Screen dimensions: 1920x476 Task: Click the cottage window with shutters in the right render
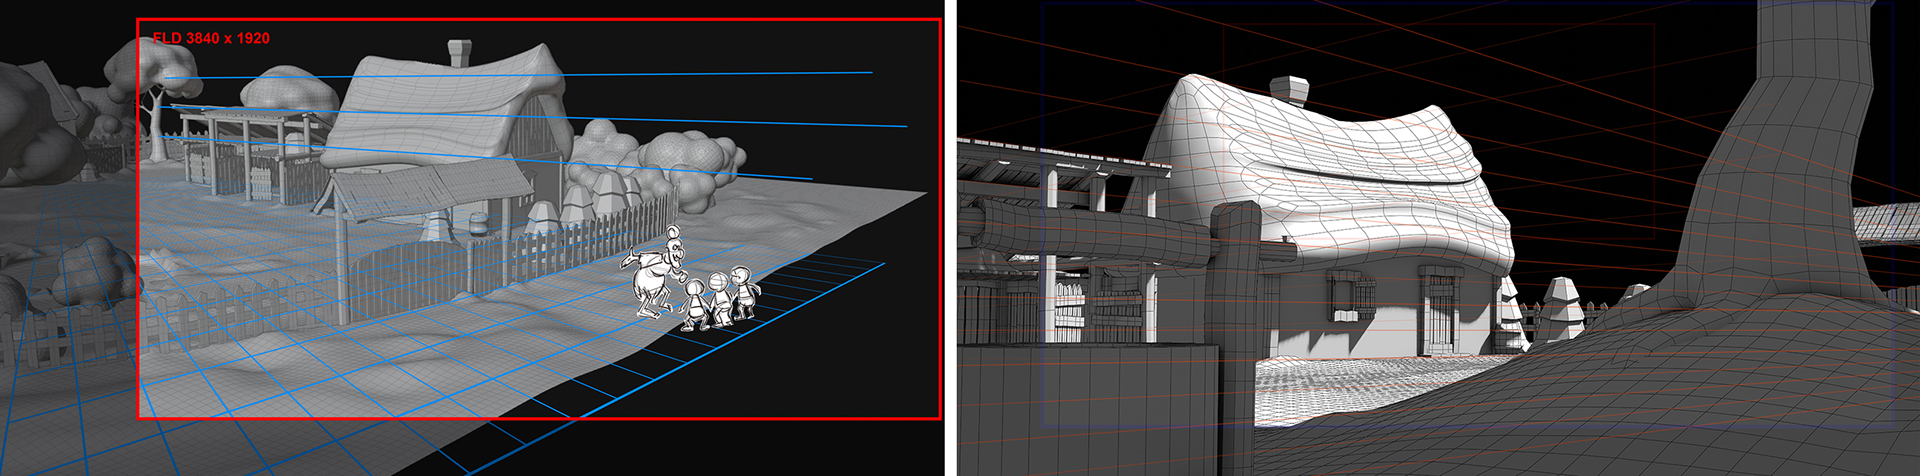tap(1351, 296)
